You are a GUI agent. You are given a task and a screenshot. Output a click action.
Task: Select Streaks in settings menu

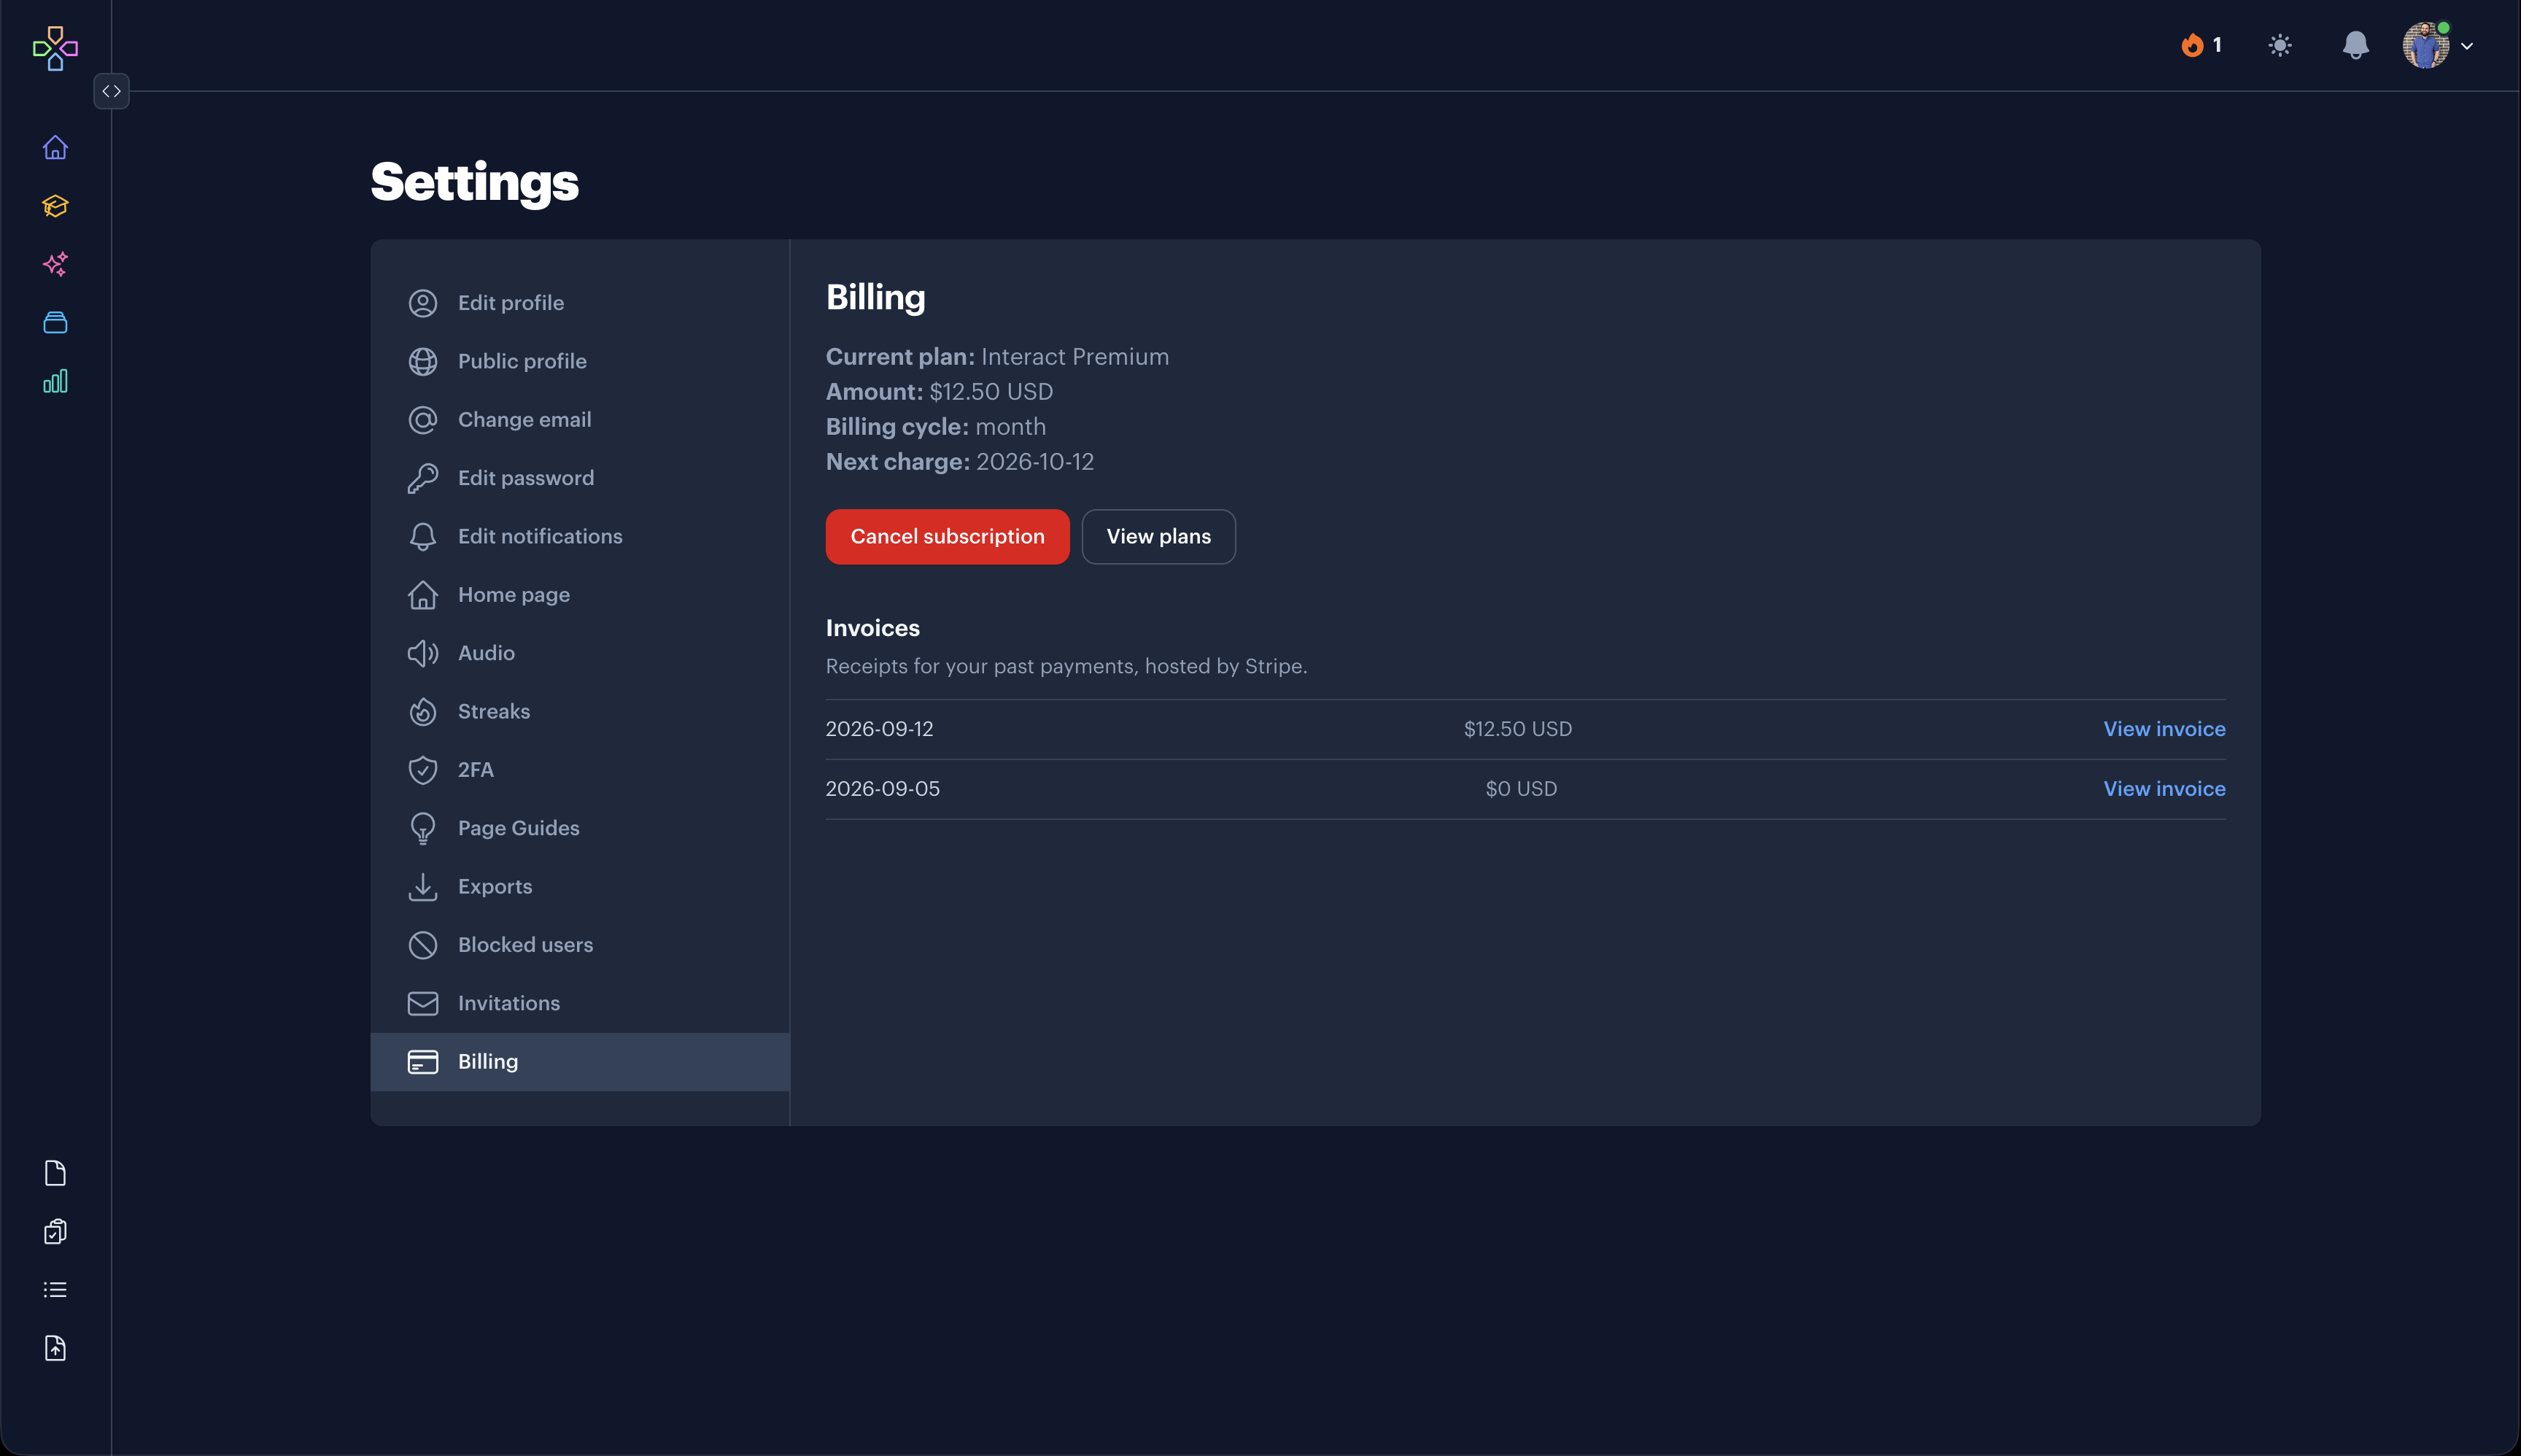[580, 711]
